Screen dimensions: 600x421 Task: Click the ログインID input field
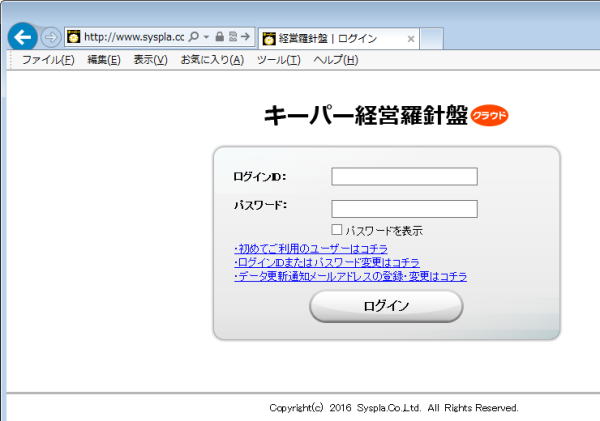pyautogui.click(x=404, y=176)
